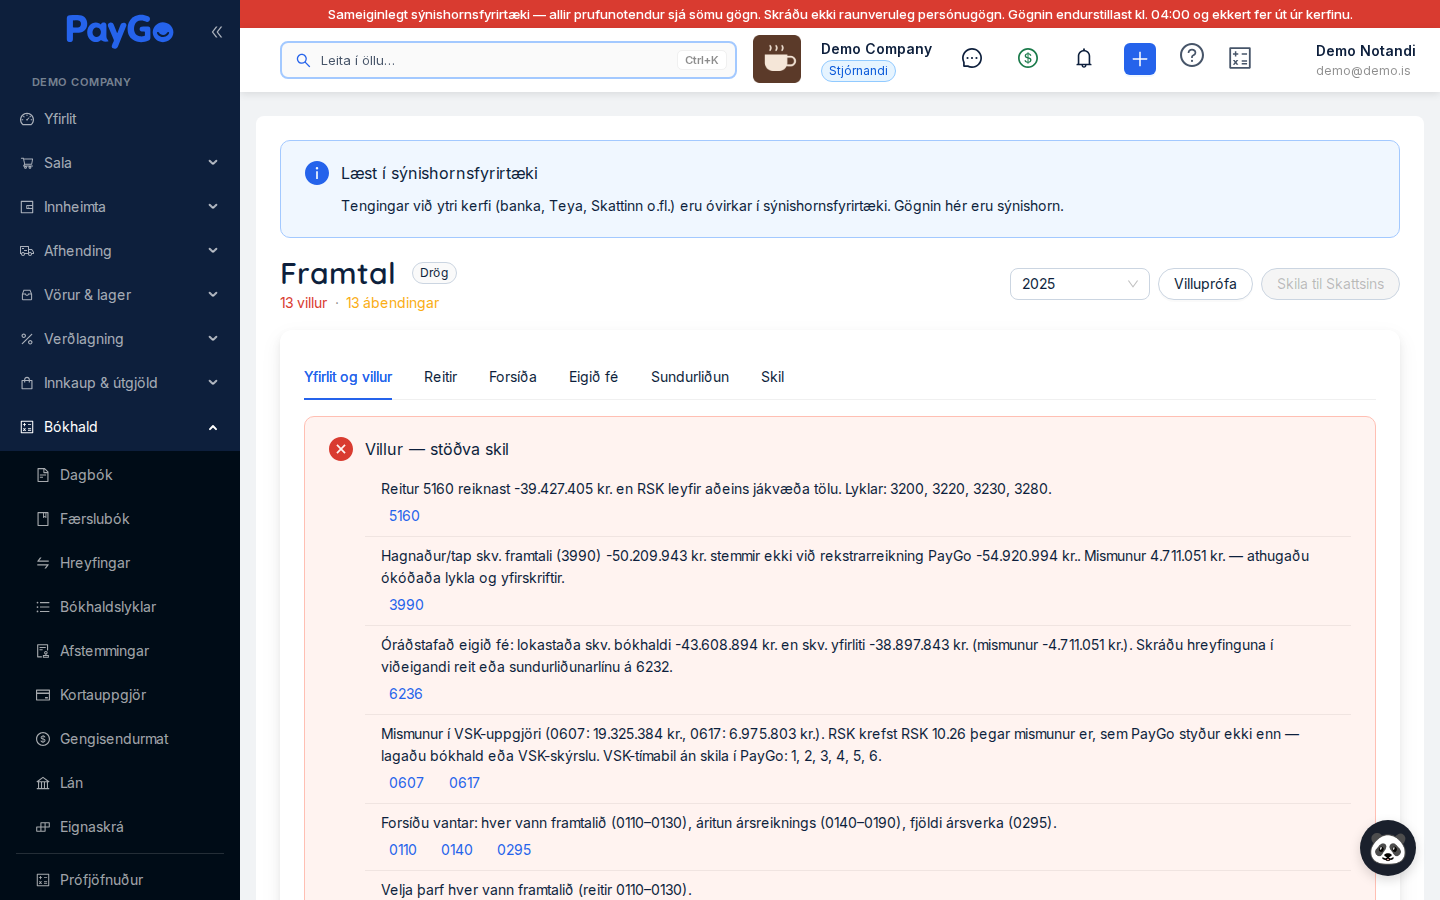Collapse the Bókhald menu
This screenshot has height=900, width=1440.
[120, 427]
